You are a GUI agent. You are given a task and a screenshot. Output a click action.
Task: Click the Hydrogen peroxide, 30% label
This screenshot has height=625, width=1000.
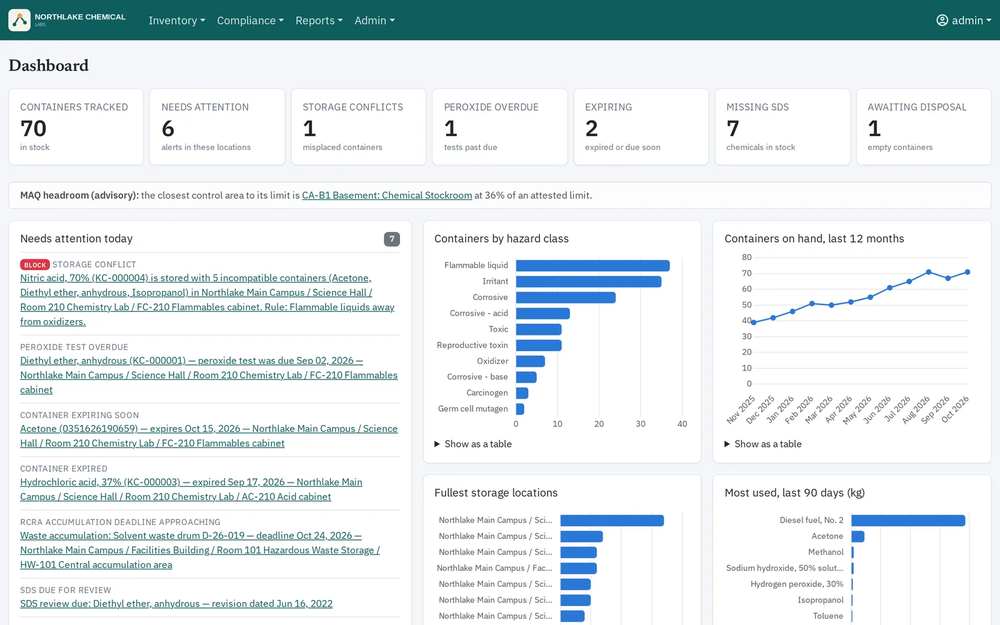(797, 584)
